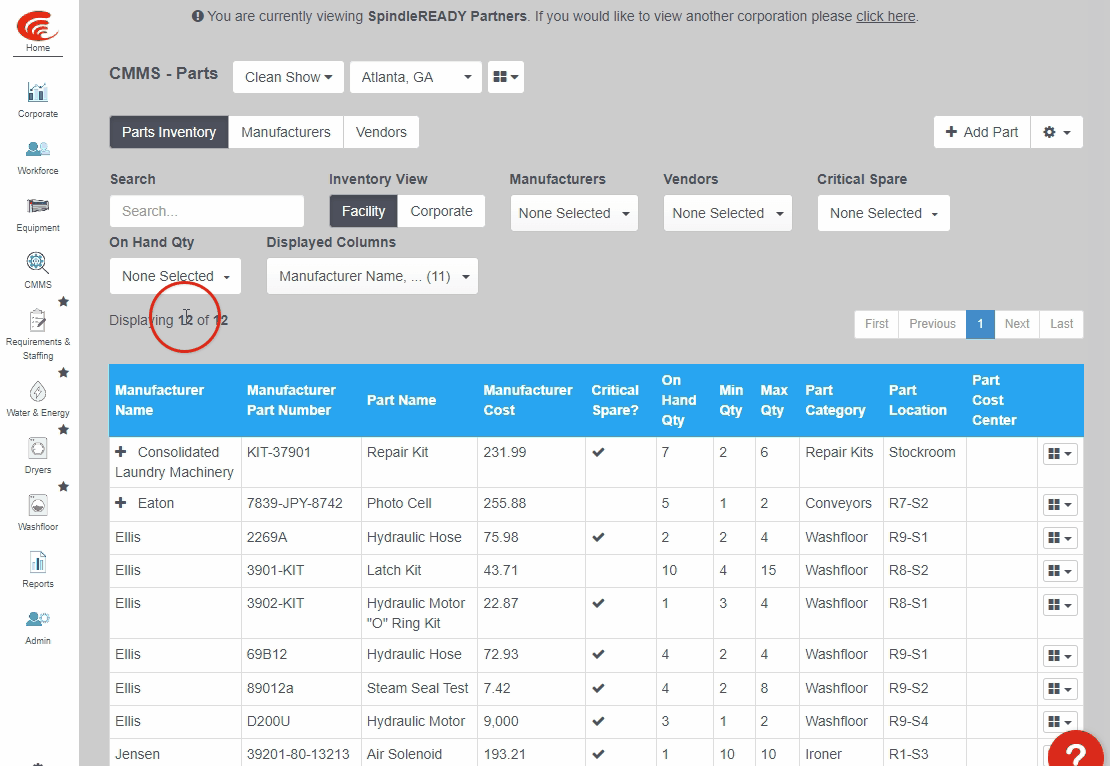
Task: Open the Clean Show dropdown
Action: (288, 76)
